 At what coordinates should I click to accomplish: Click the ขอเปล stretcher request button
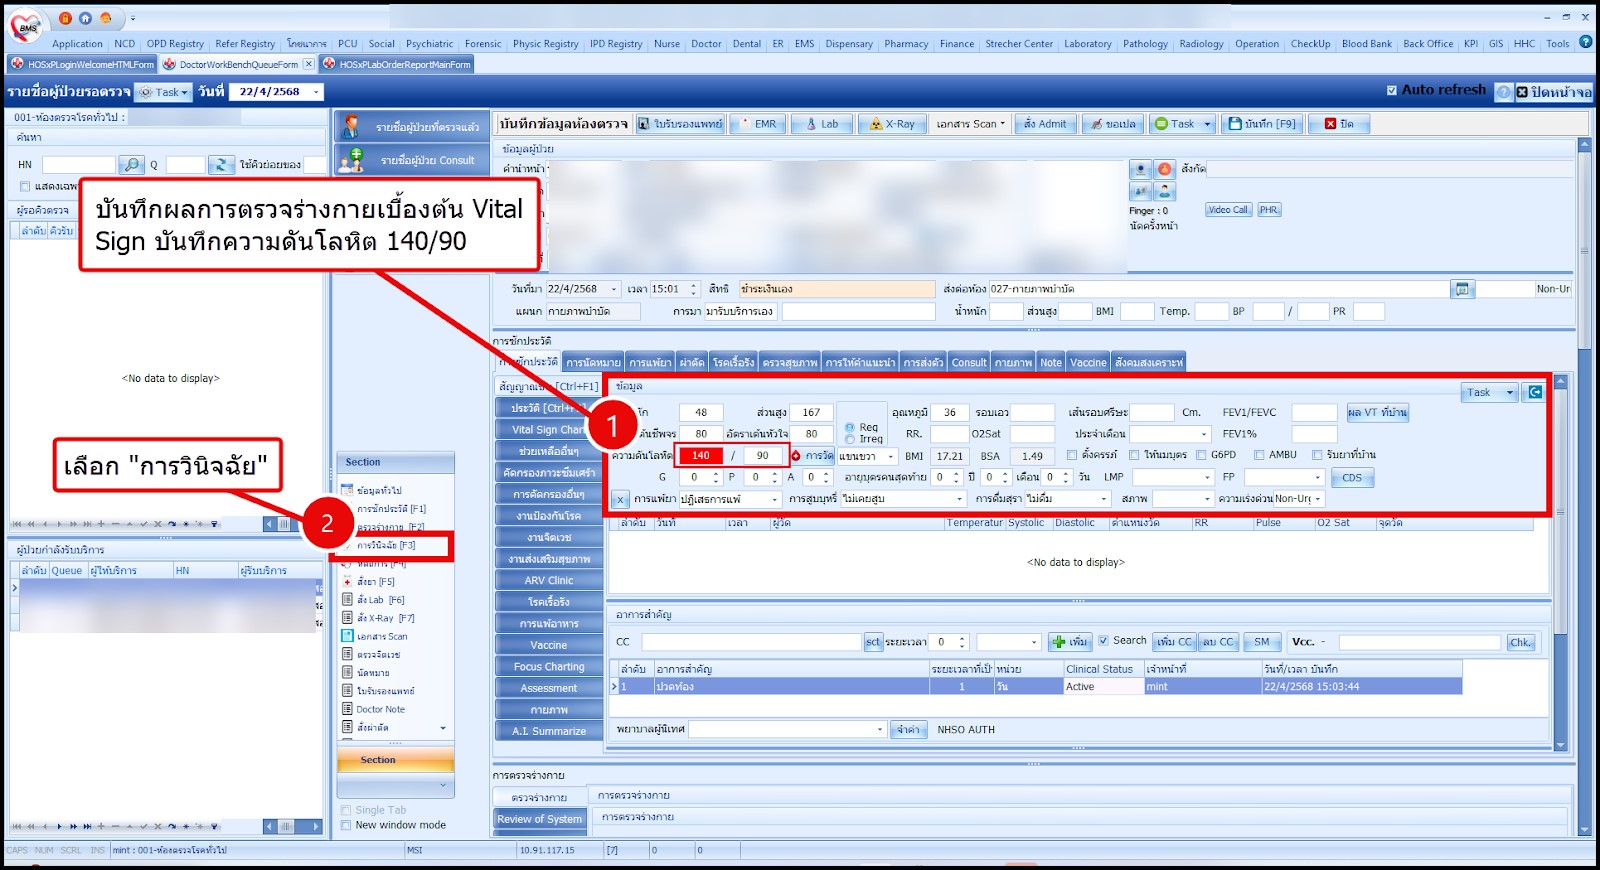click(x=1113, y=124)
